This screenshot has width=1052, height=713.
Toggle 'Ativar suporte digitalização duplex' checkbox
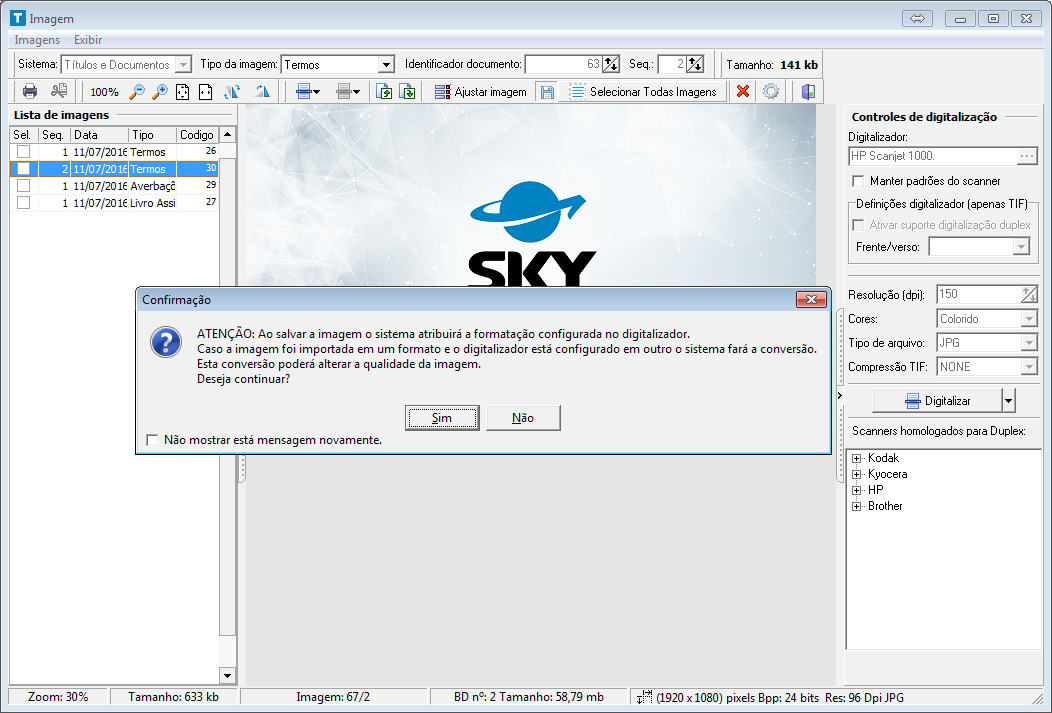857,225
